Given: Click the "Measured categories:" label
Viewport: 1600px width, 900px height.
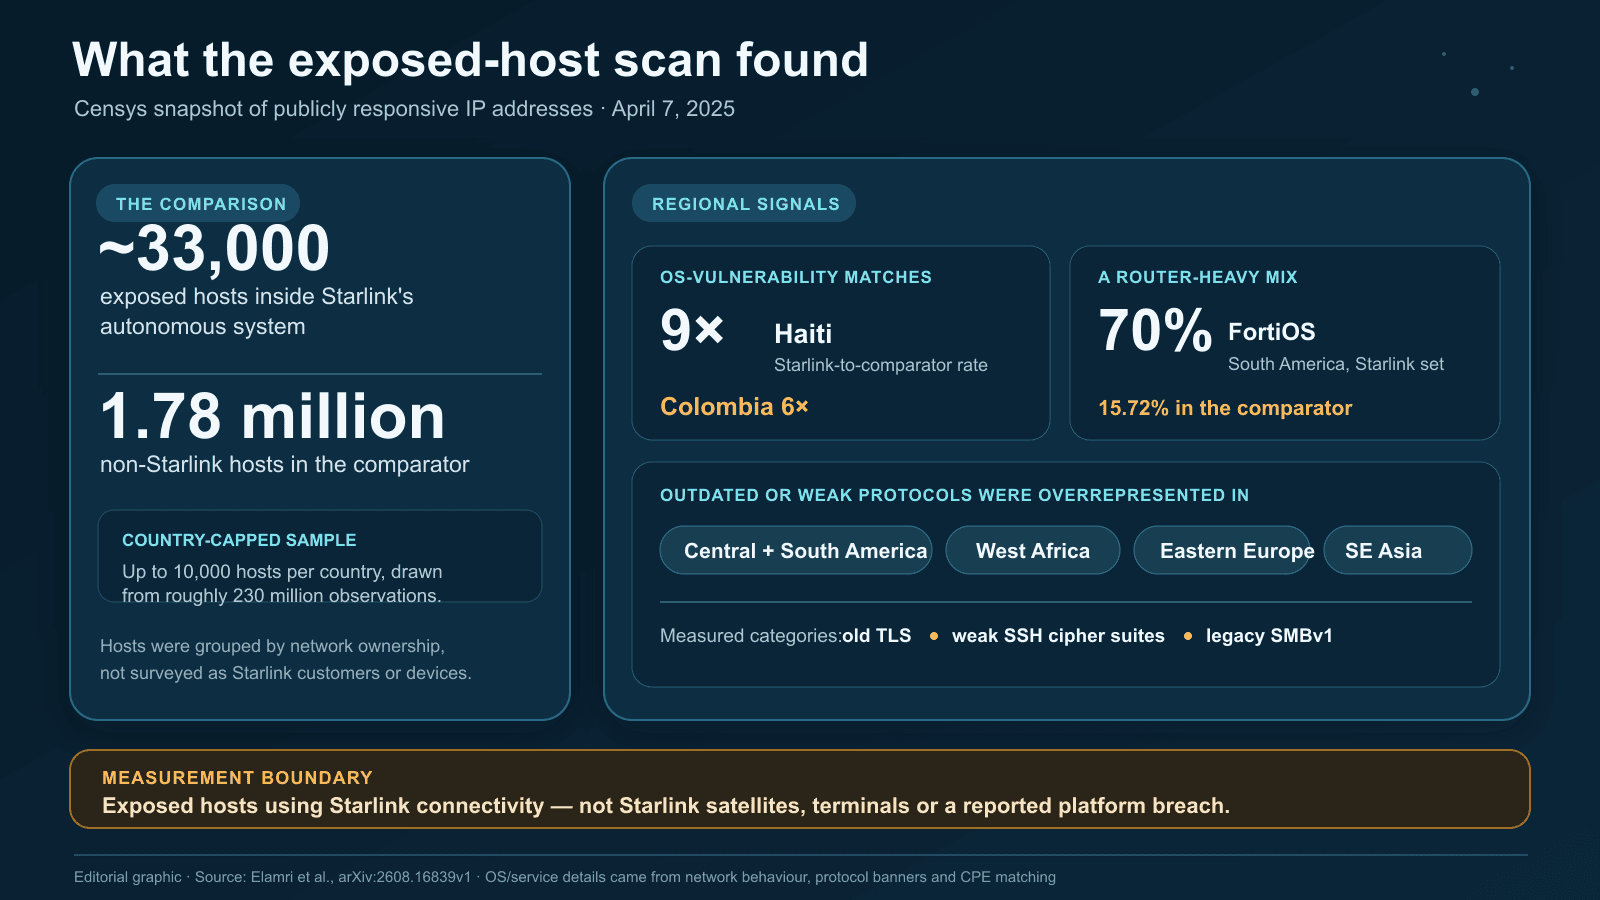Looking at the screenshot, I should (751, 636).
